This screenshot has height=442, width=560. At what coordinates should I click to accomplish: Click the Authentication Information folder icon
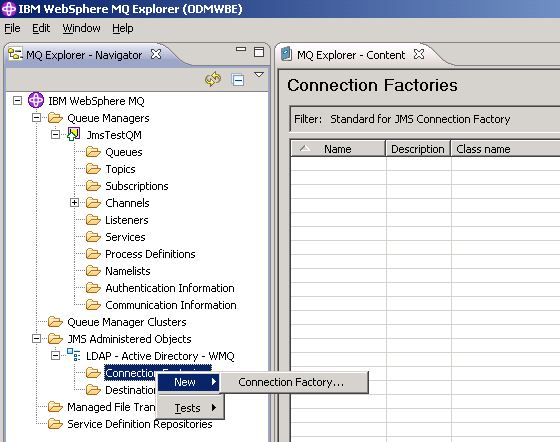(93, 288)
